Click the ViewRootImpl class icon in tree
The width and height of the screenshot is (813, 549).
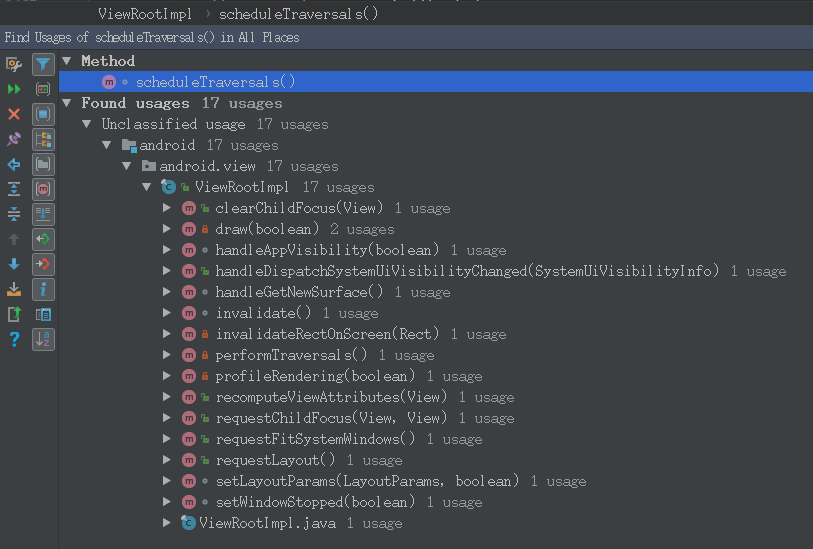coord(169,187)
